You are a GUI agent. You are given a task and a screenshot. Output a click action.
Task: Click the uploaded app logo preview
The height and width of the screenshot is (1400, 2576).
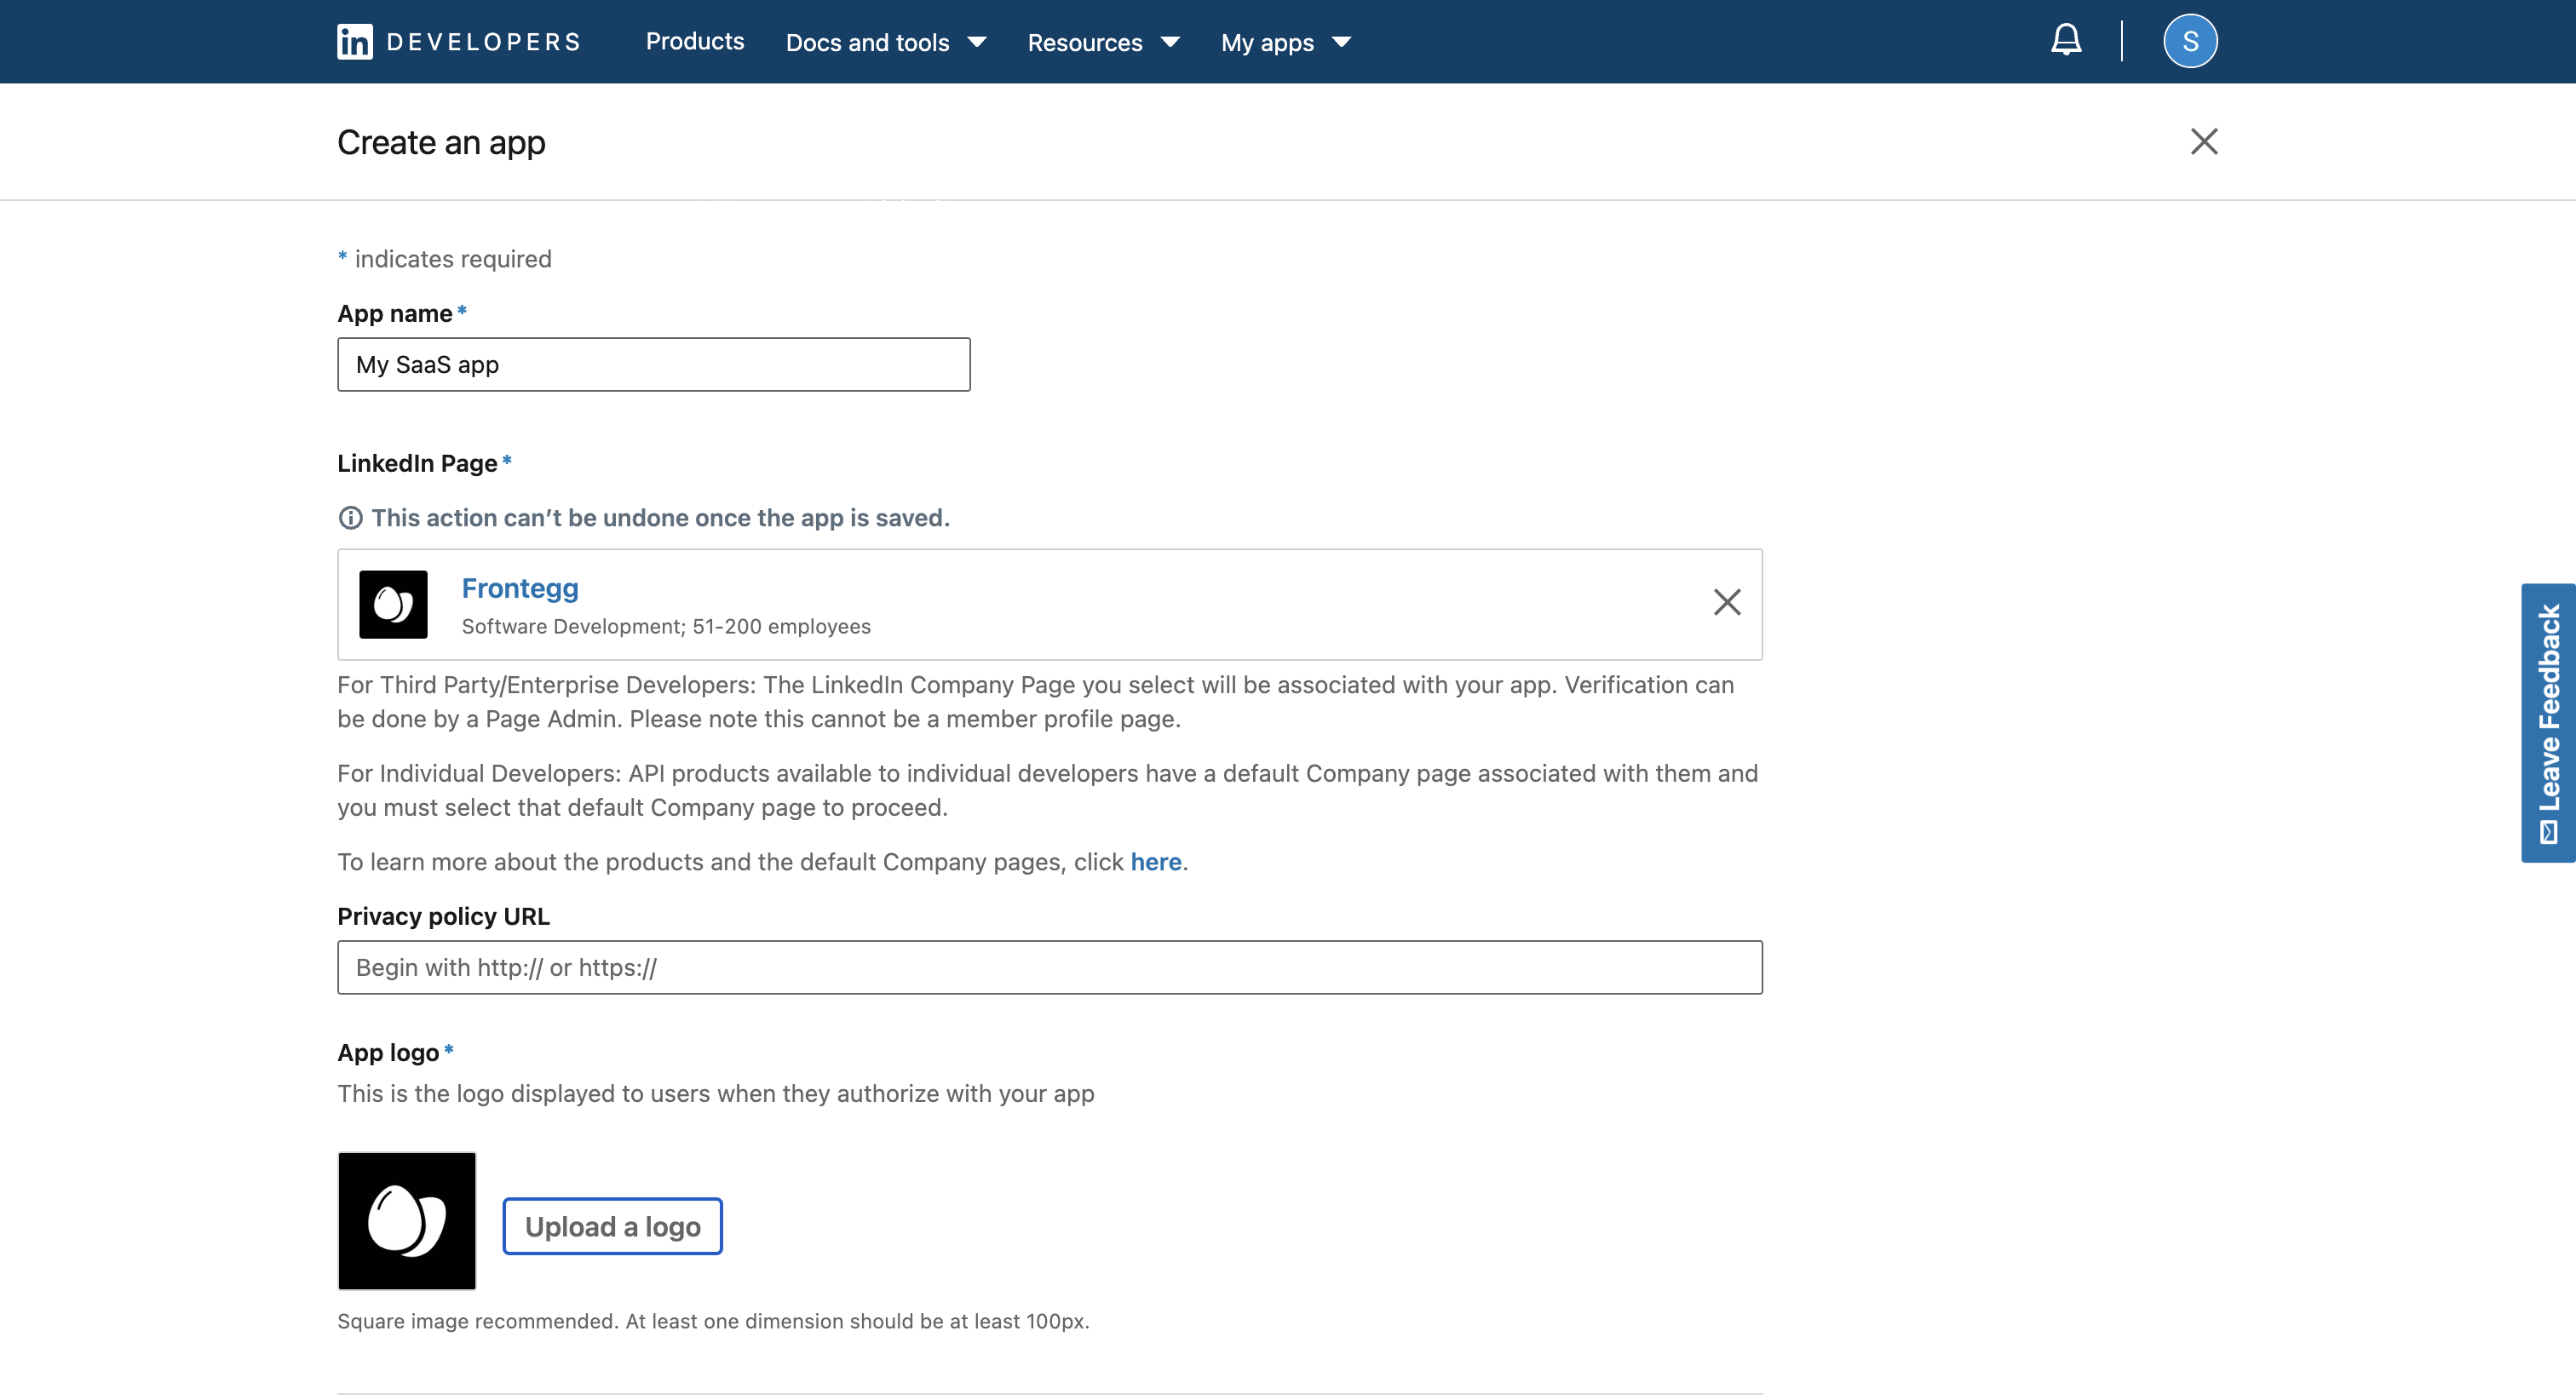[407, 1220]
